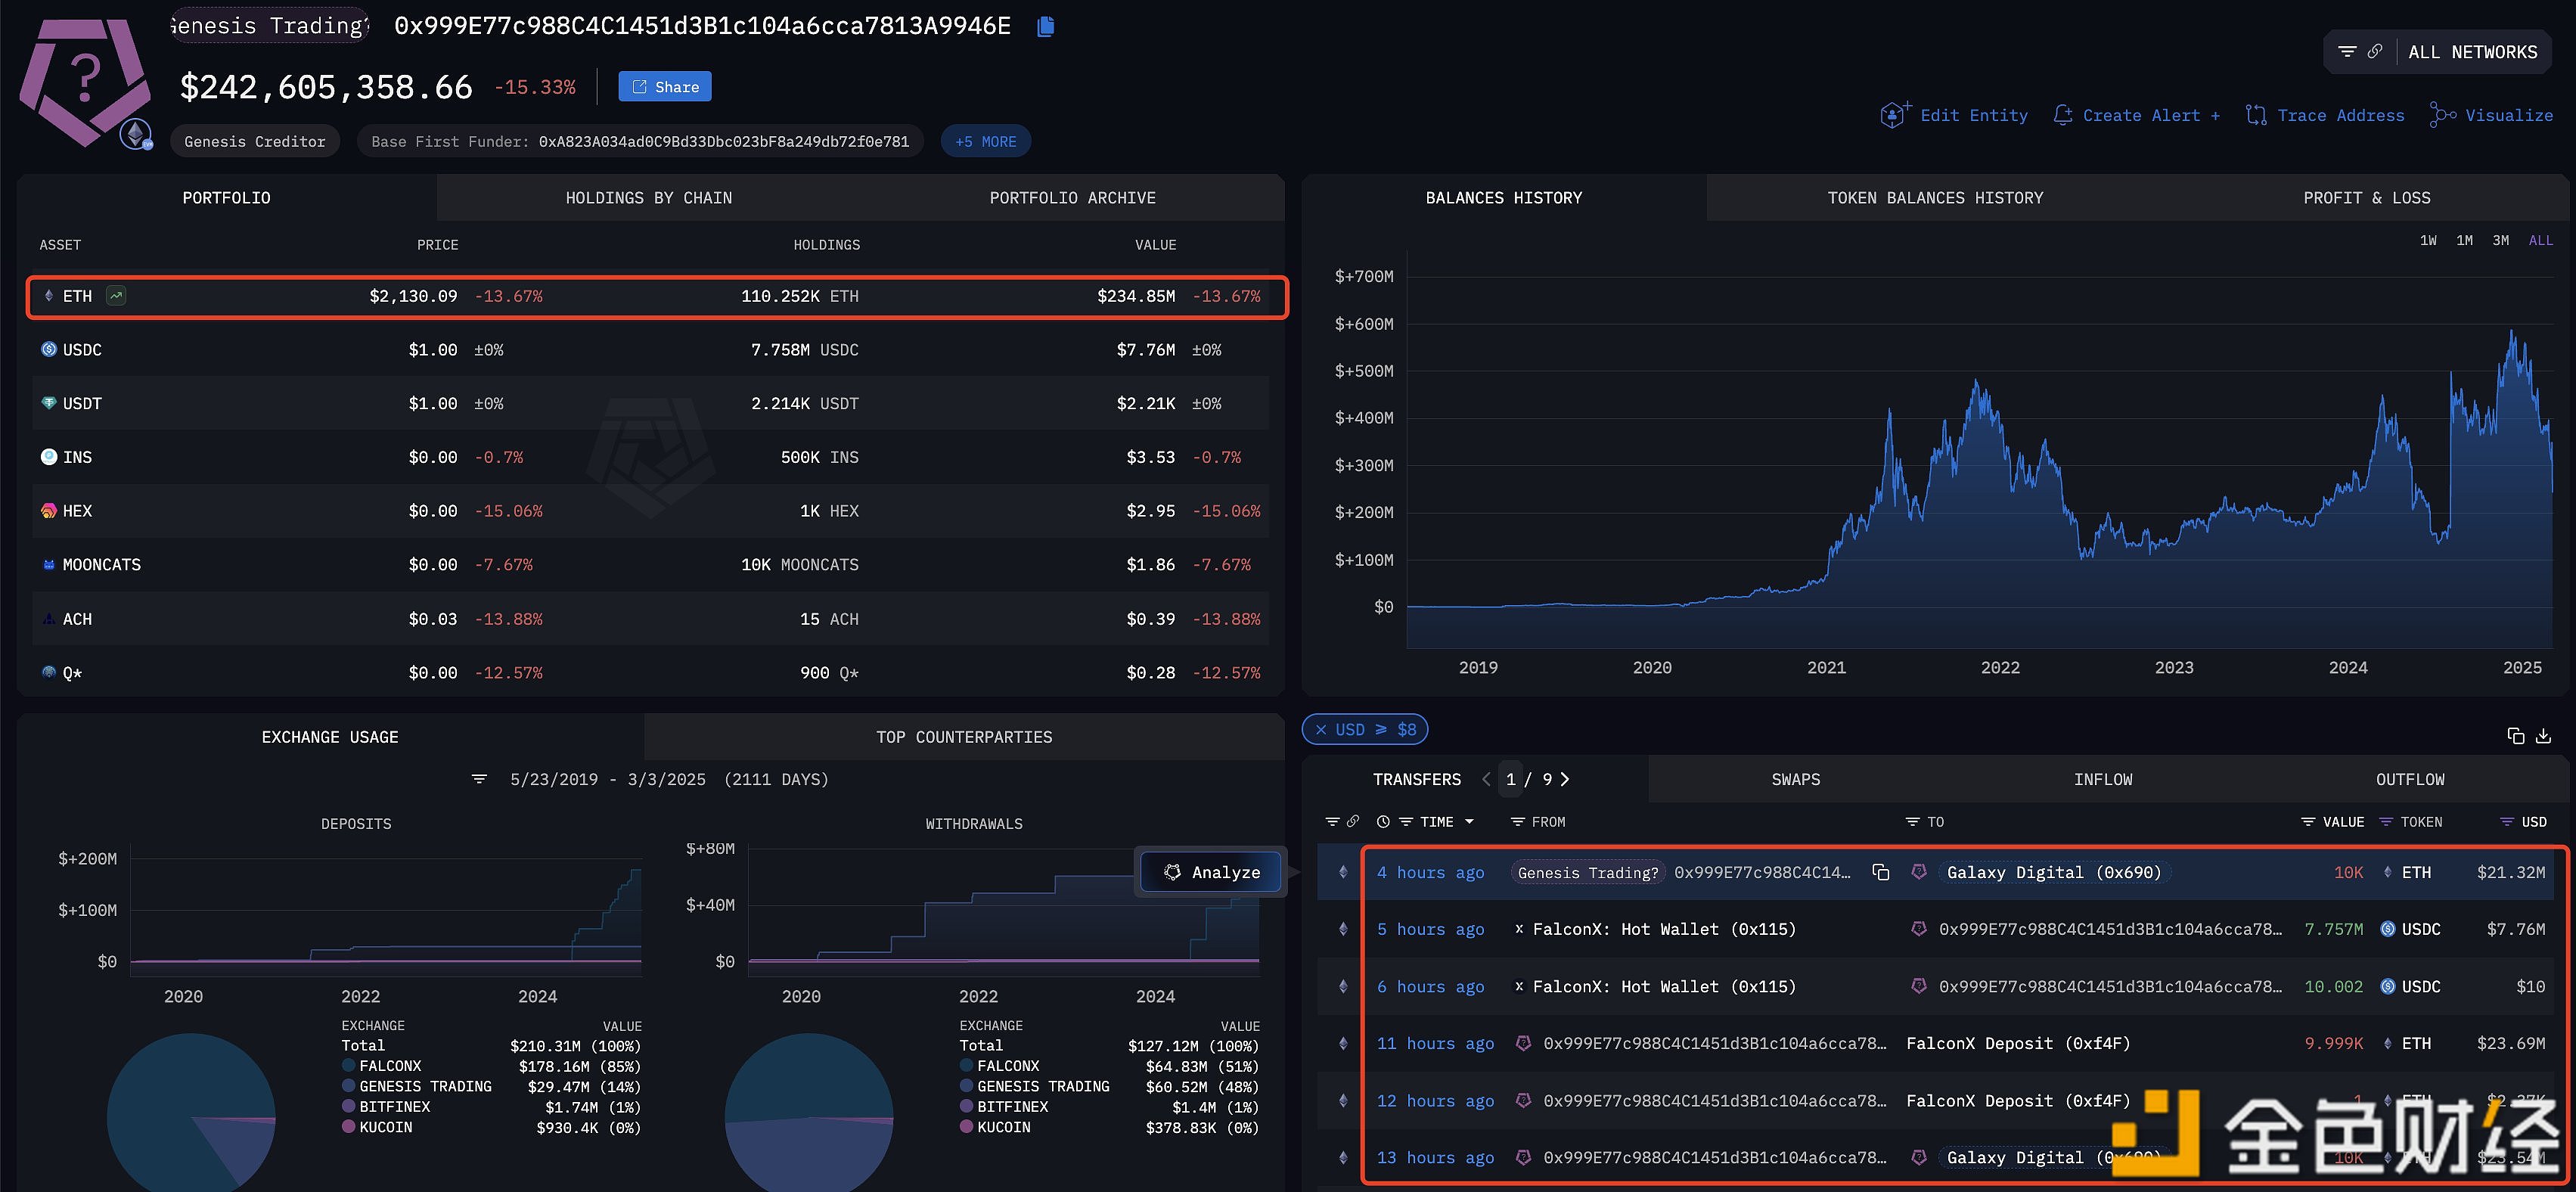The height and width of the screenshot is (1192, 2576).
Task: Expand the +5 MORE labels
Action: 985,142
